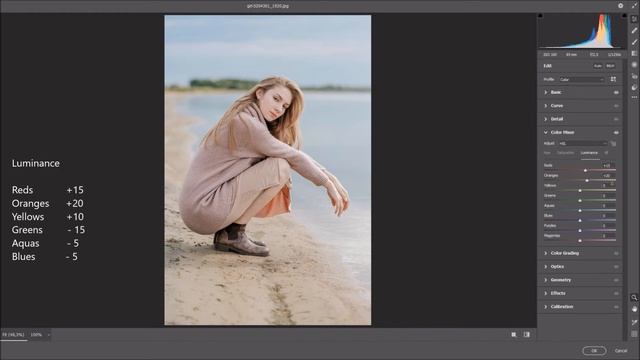This screenshot has width=640, height=360.
Task: Open the profile browser grid icon
Action: click(613, 79)
